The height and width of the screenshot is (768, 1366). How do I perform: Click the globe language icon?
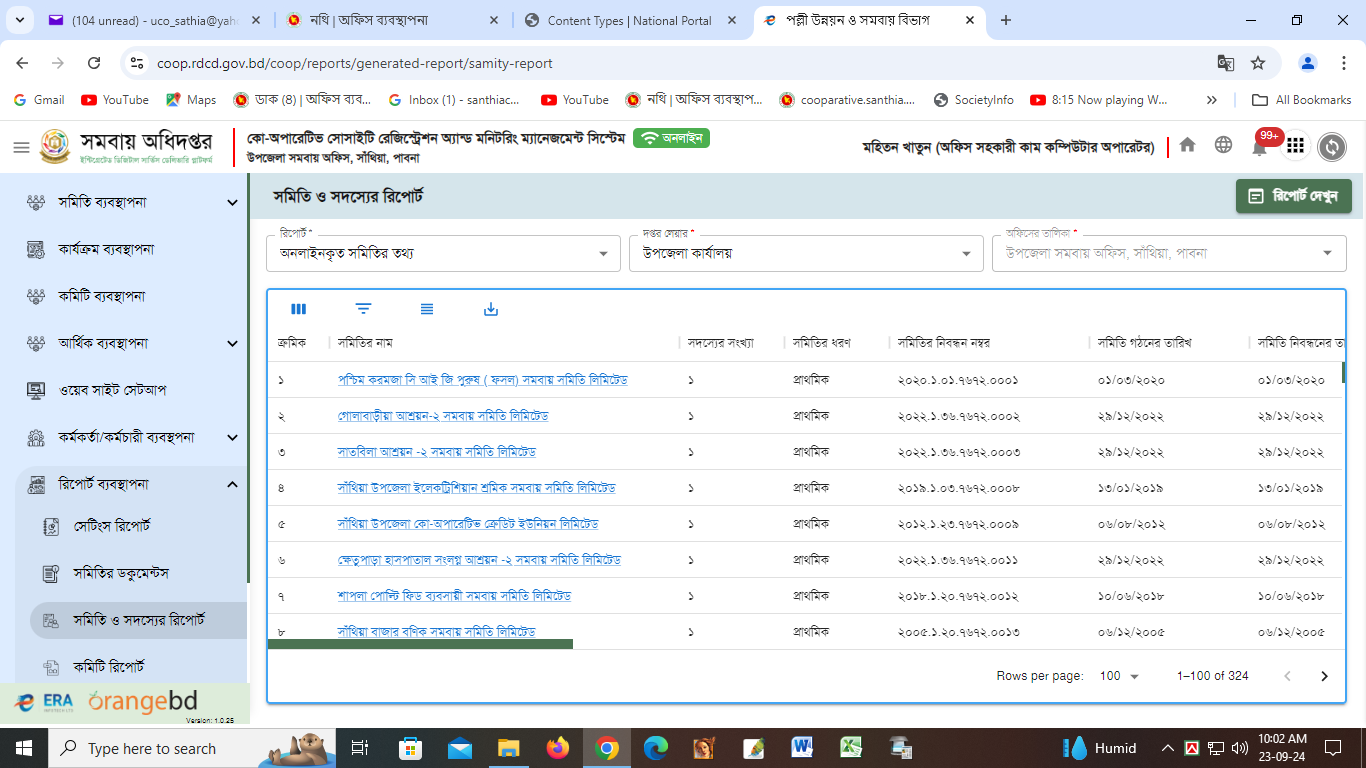1223,145
